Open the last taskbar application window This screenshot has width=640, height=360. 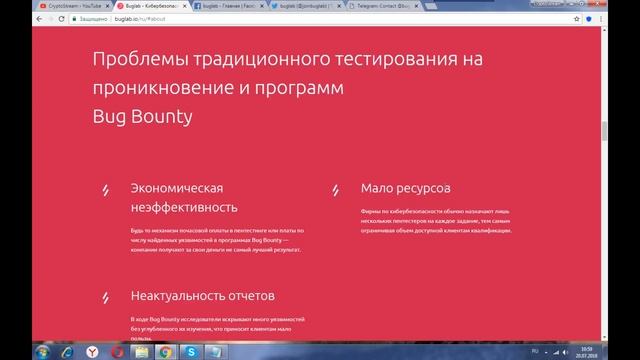216,352
